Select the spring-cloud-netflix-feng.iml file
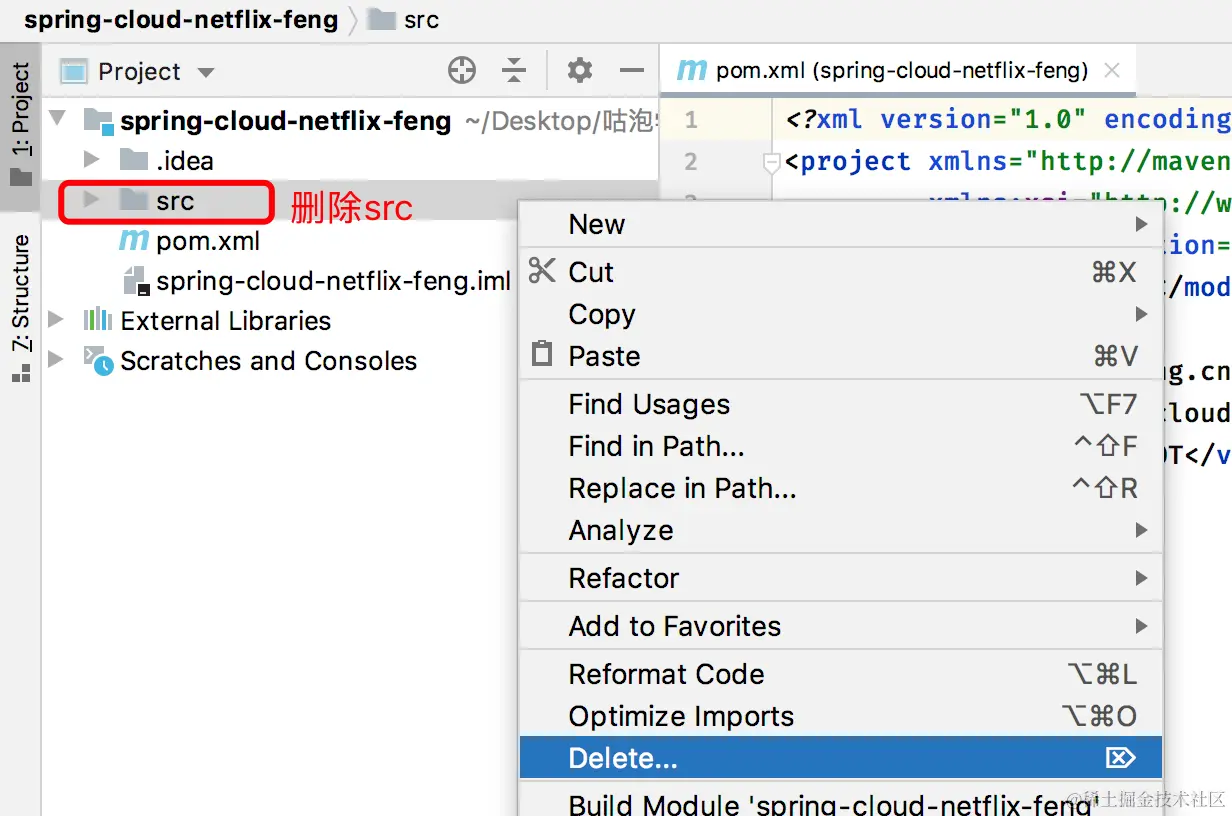1232x816 pixels. tap(332, 281)
